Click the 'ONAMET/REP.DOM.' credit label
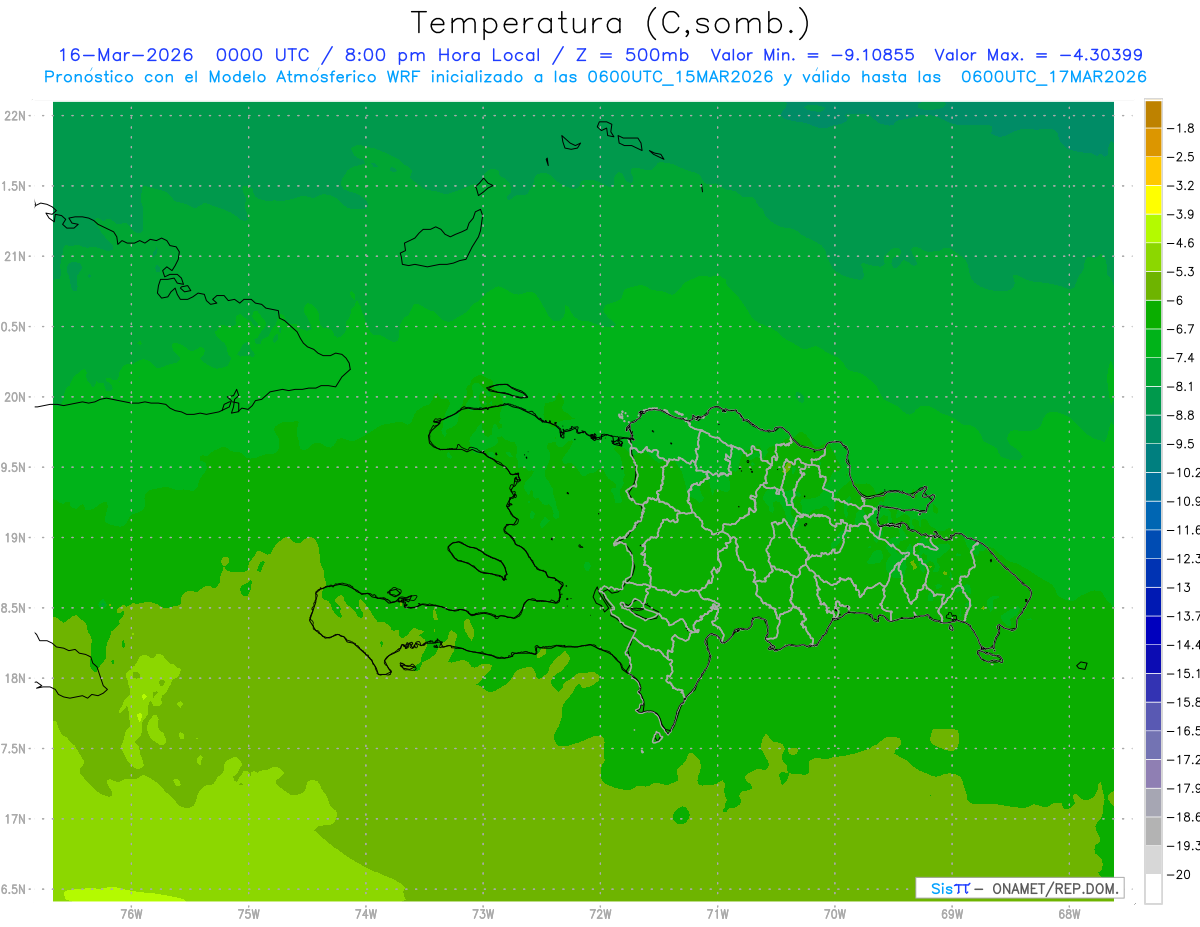1200x927 pixels. (1054, 888)
